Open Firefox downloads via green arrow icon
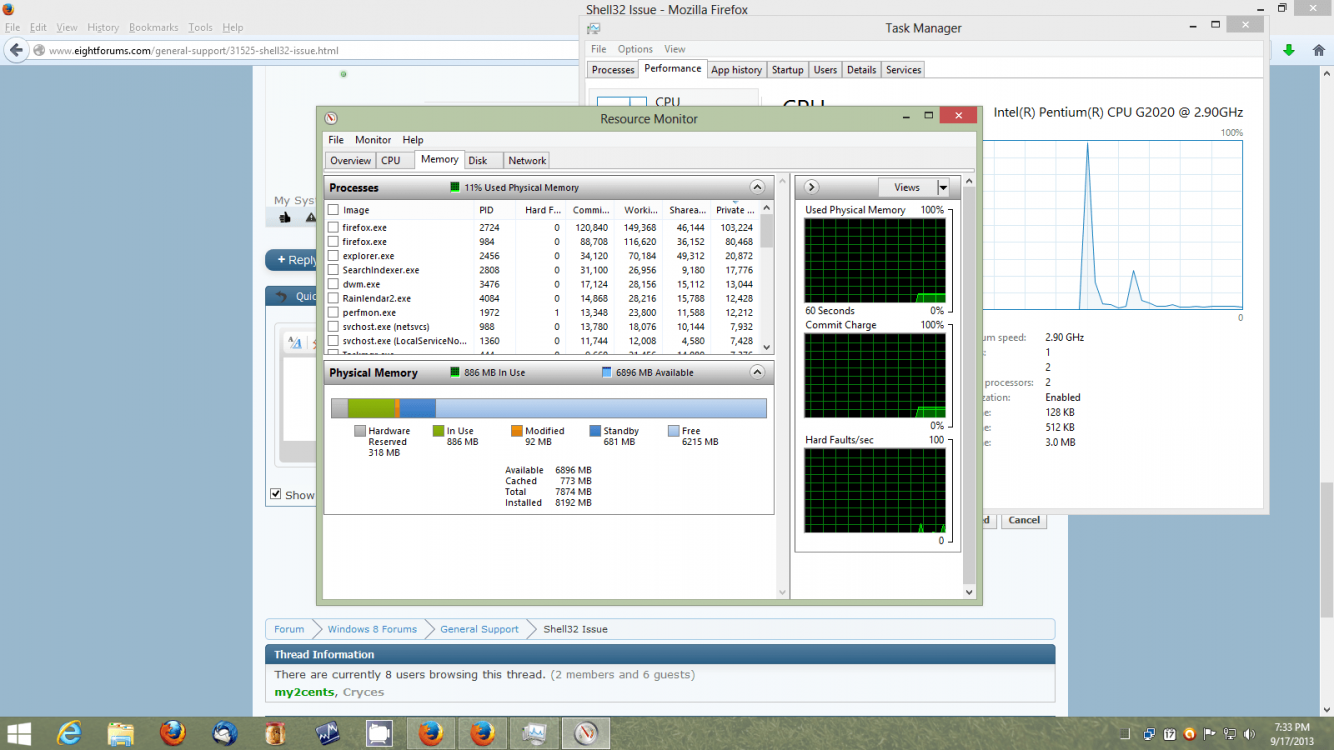The height and width of the screenshot is (750, 1334). [1289, 50]
